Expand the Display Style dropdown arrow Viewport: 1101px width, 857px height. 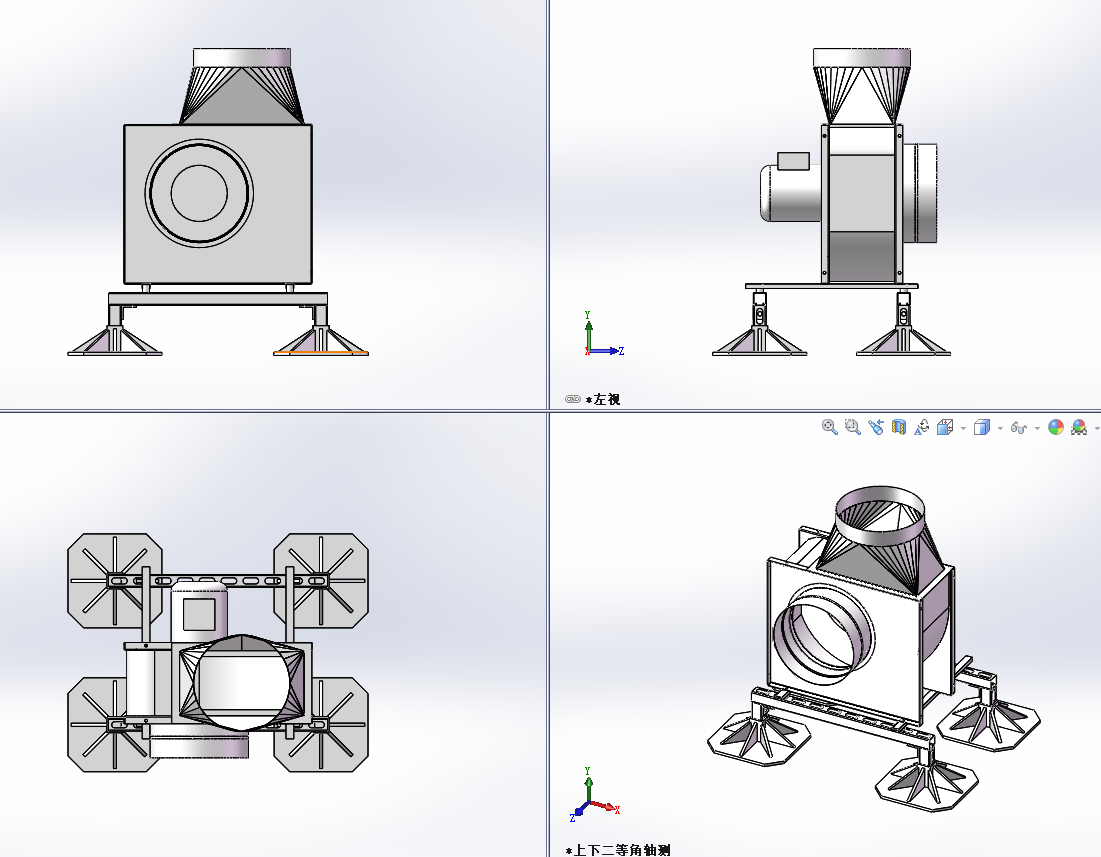pos(1000,428)
